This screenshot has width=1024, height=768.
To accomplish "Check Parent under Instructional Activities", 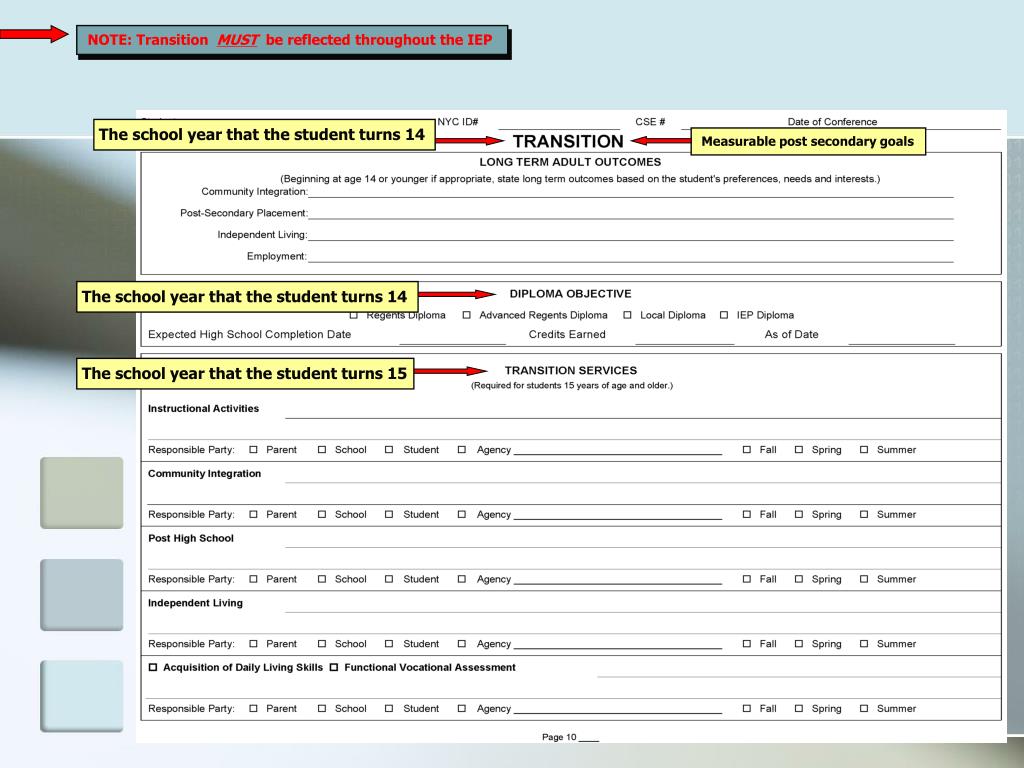I will [x=253, y=449].
